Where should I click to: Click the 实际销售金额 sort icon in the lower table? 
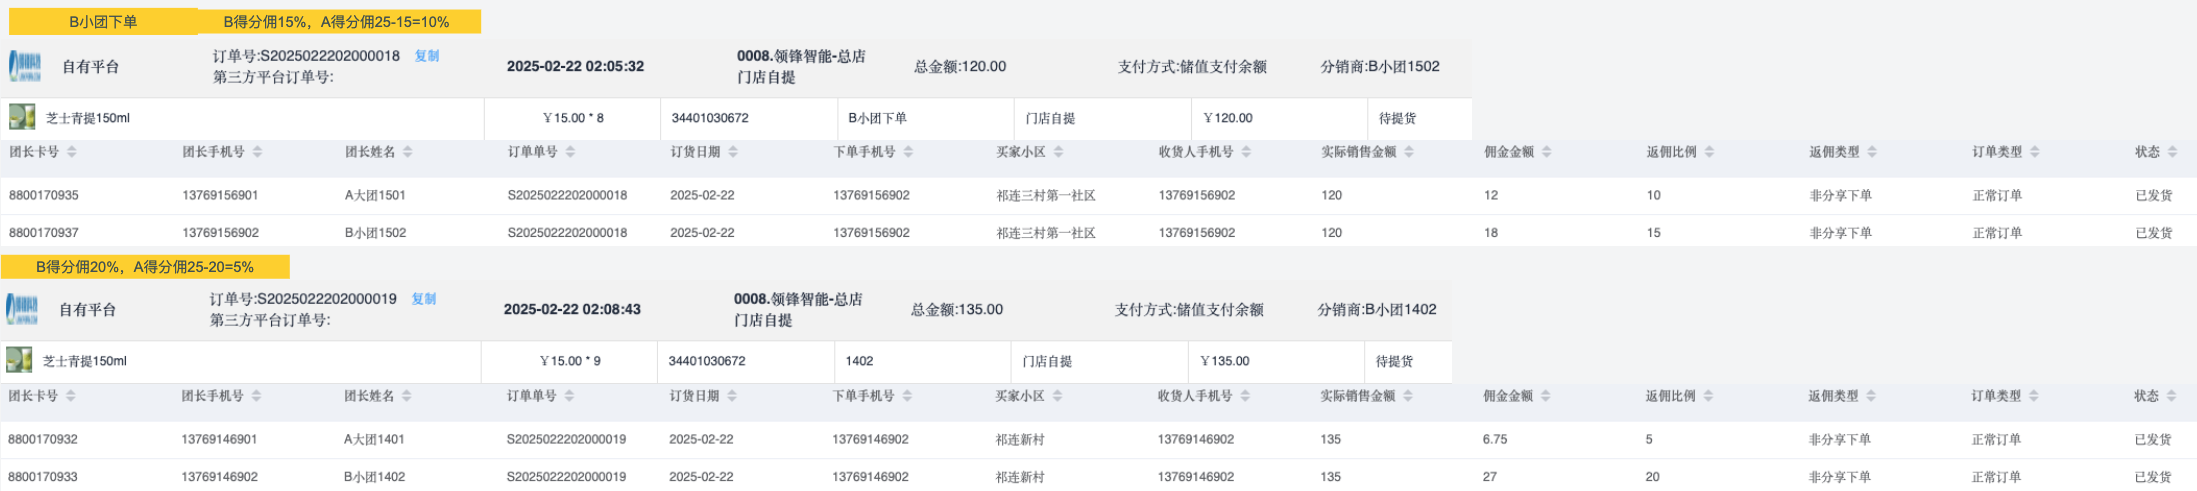[1408, 396]
